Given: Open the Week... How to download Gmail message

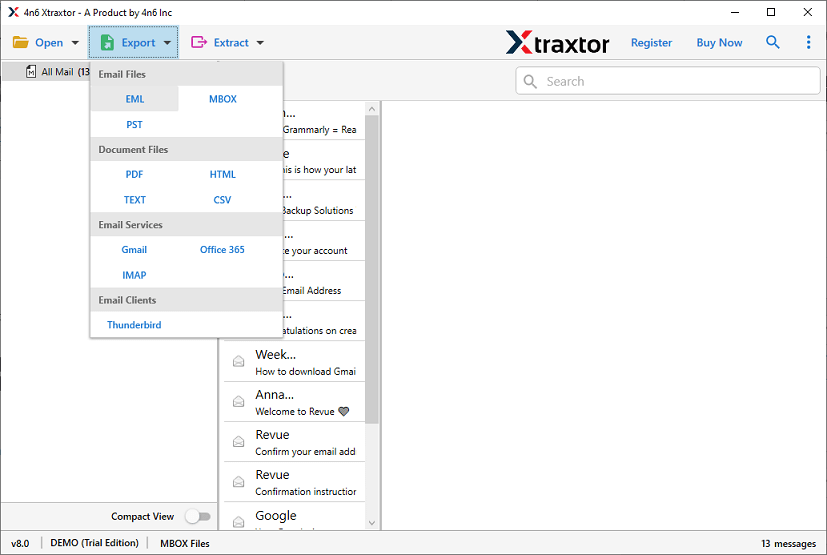Looking at the screenshot, I should tap(294, 361).
